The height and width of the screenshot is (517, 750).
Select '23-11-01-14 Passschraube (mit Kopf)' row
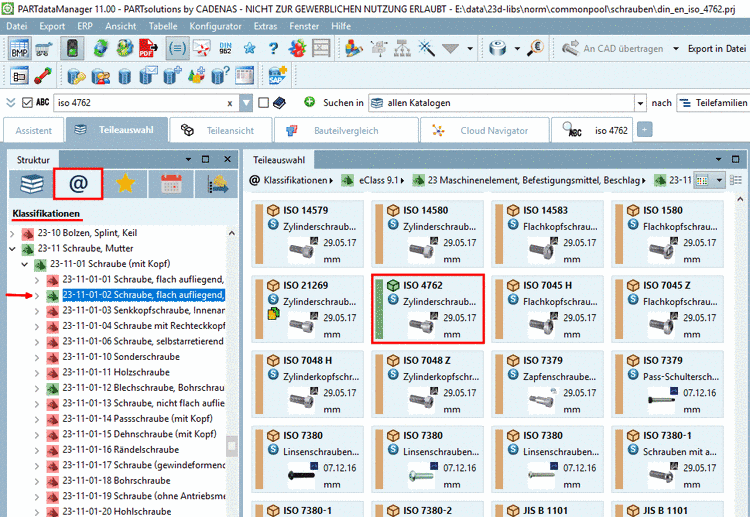[x=137, y=419]
